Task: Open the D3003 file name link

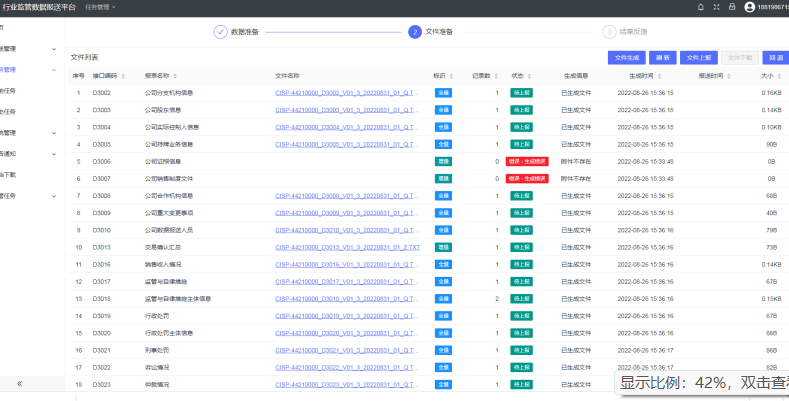Action: coord(347,110)
